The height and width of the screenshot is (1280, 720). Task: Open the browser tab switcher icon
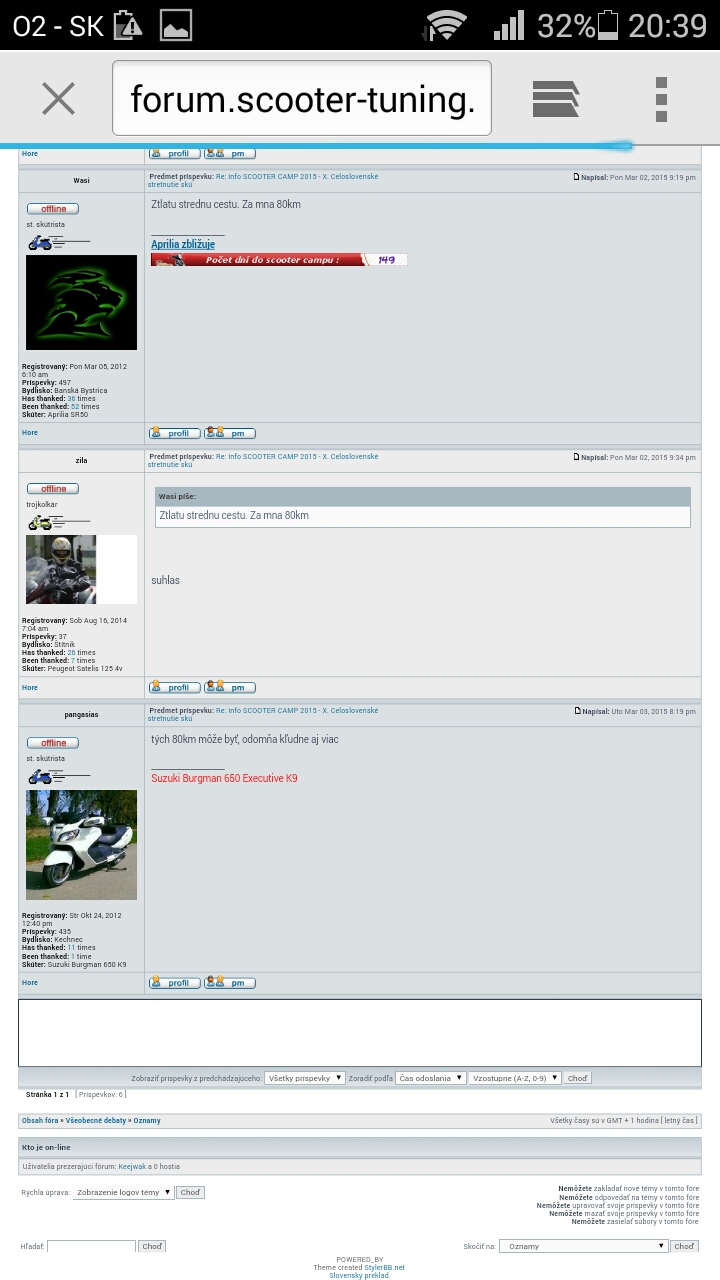(x=556, y=98)
